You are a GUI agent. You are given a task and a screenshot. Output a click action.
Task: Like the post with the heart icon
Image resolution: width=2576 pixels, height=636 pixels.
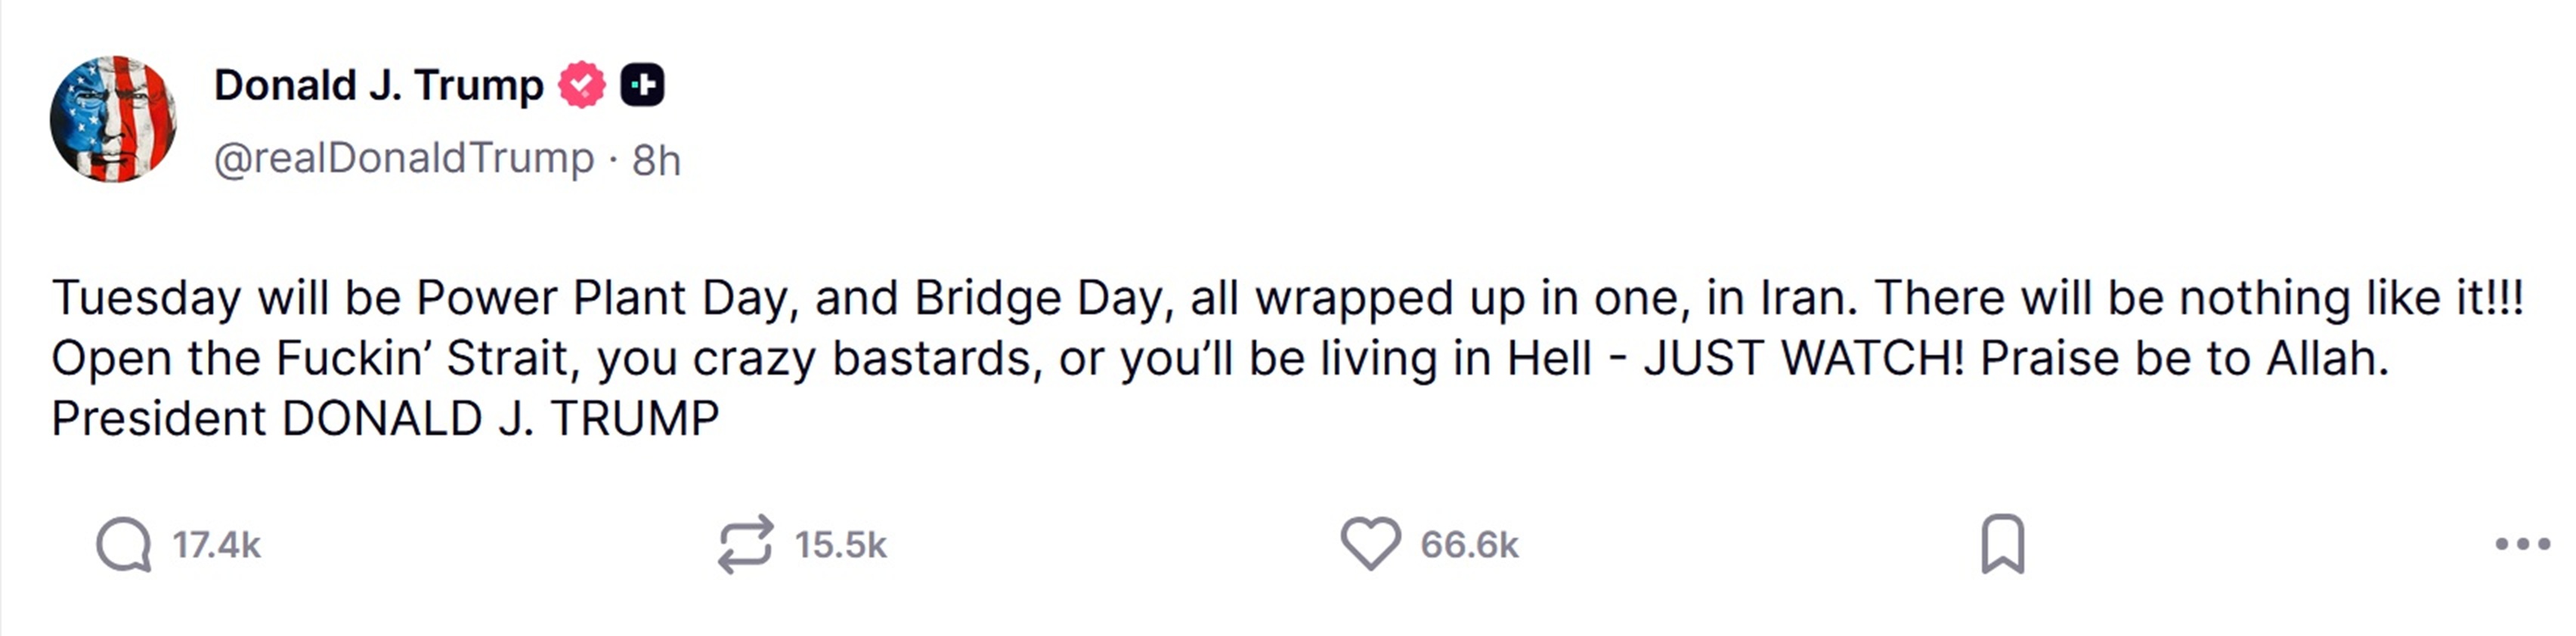1370,545
